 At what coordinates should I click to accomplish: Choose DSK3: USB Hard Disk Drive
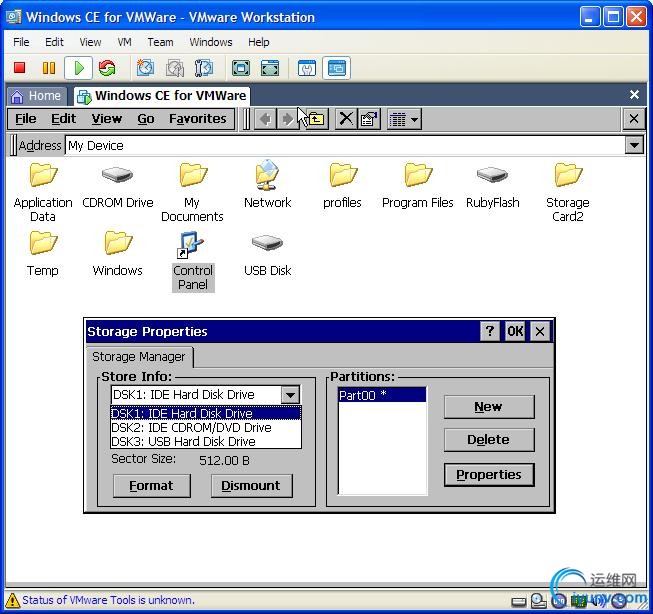point(183,441)
